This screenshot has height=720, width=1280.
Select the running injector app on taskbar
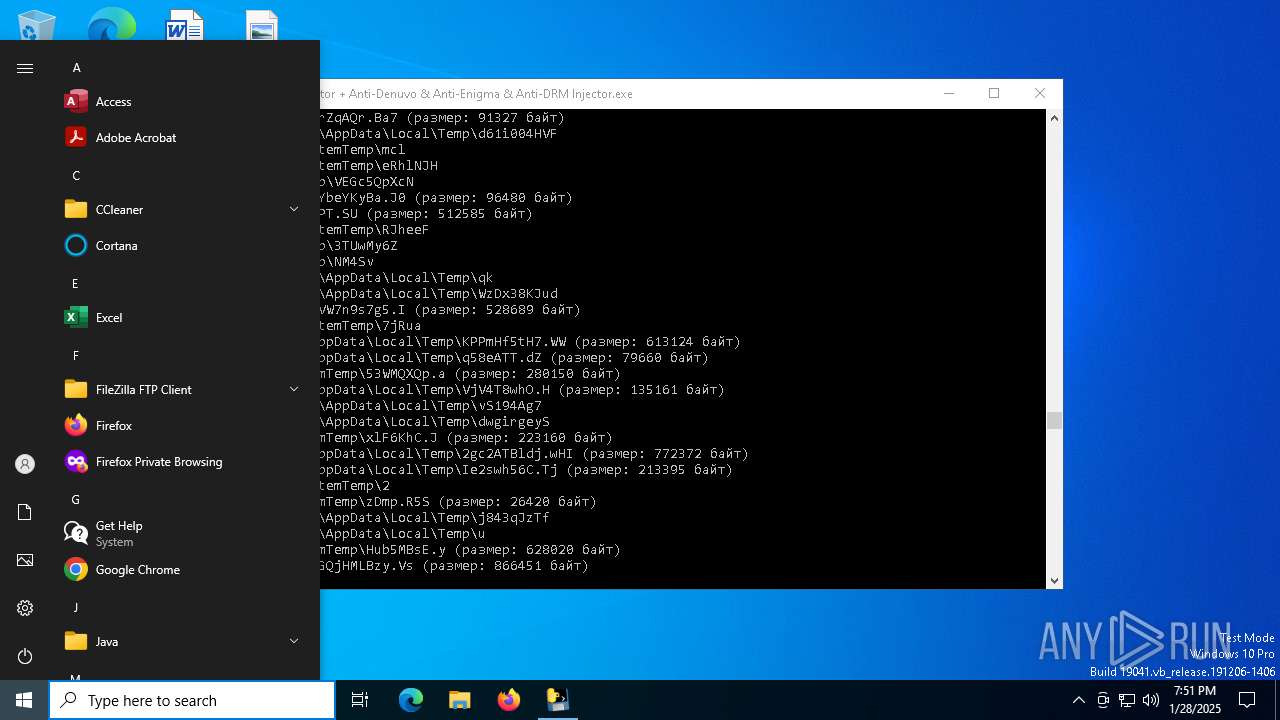coord(557,700)
